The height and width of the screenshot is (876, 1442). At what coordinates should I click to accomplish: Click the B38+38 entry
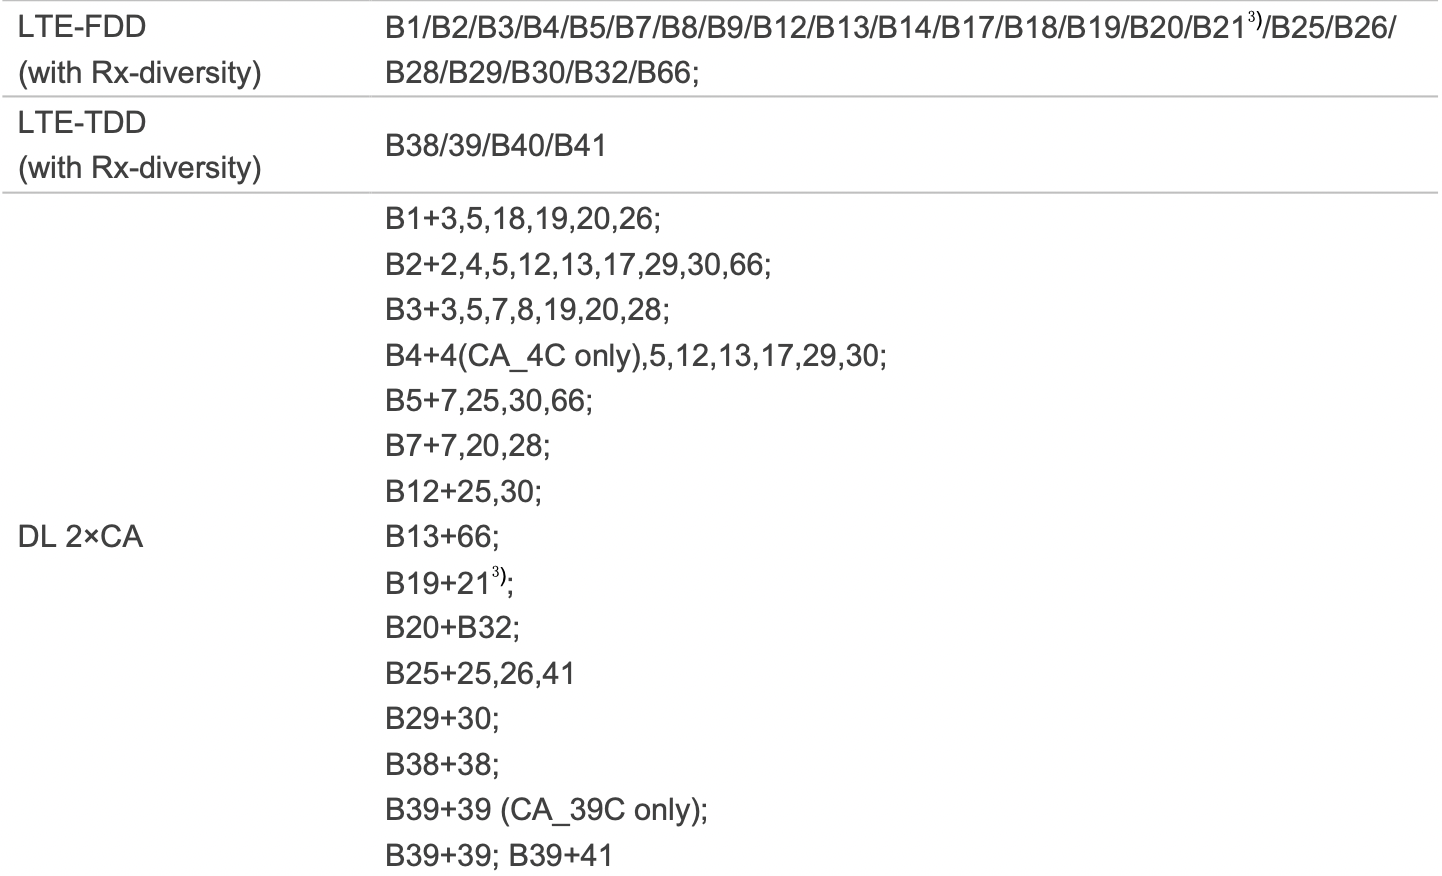tap(442, 764)
